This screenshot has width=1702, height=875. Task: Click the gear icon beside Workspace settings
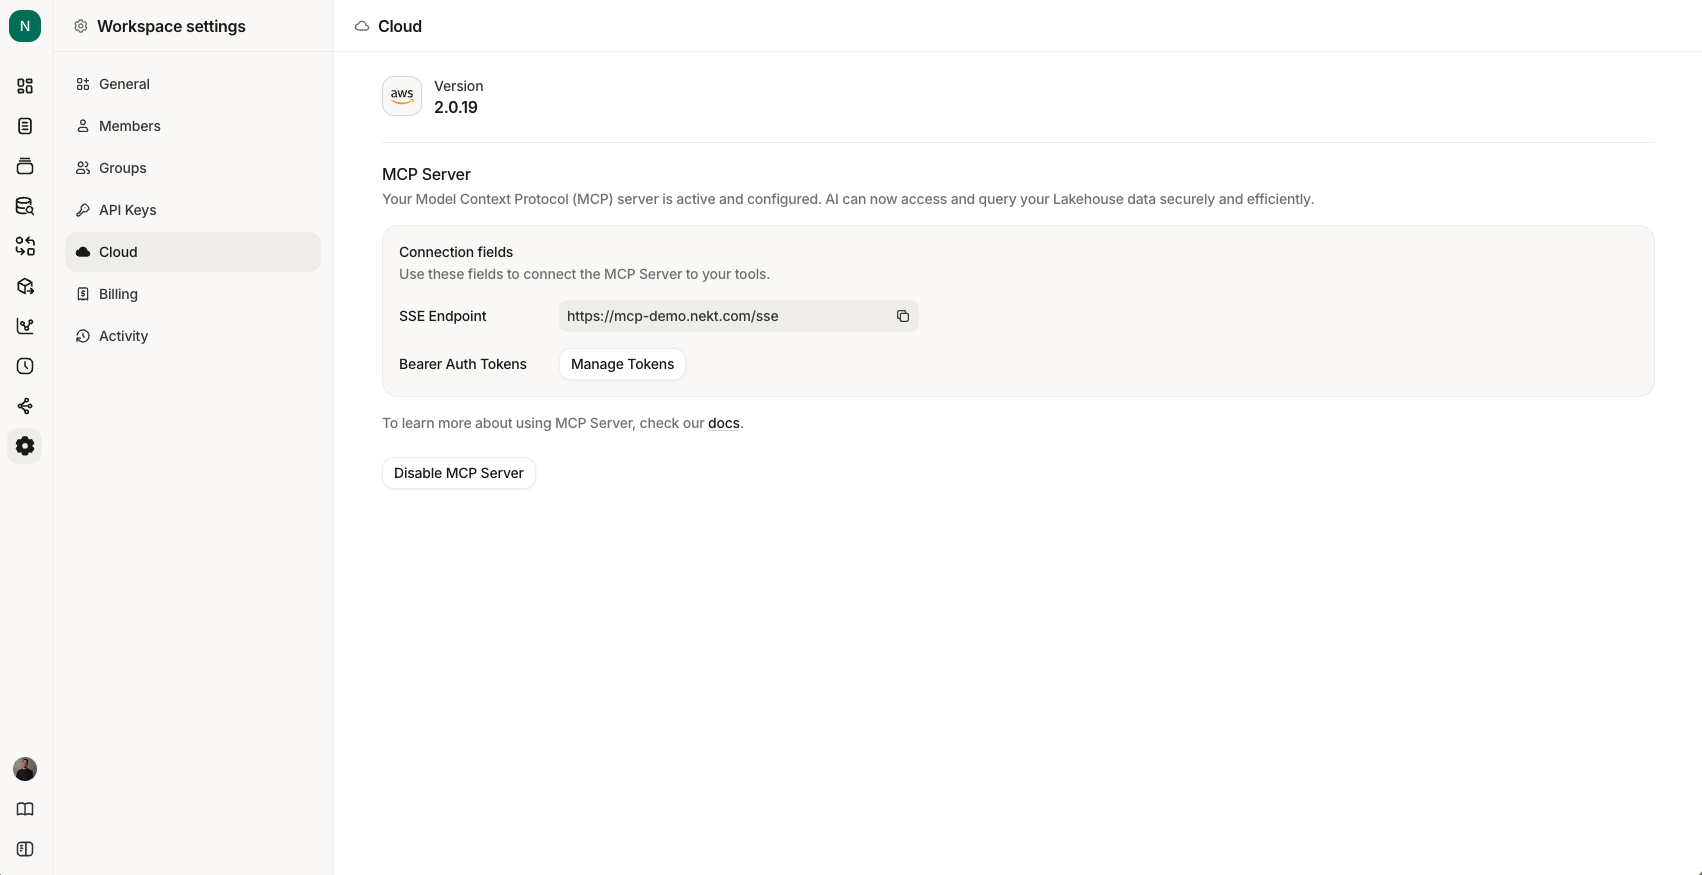(x=81, y=26)
